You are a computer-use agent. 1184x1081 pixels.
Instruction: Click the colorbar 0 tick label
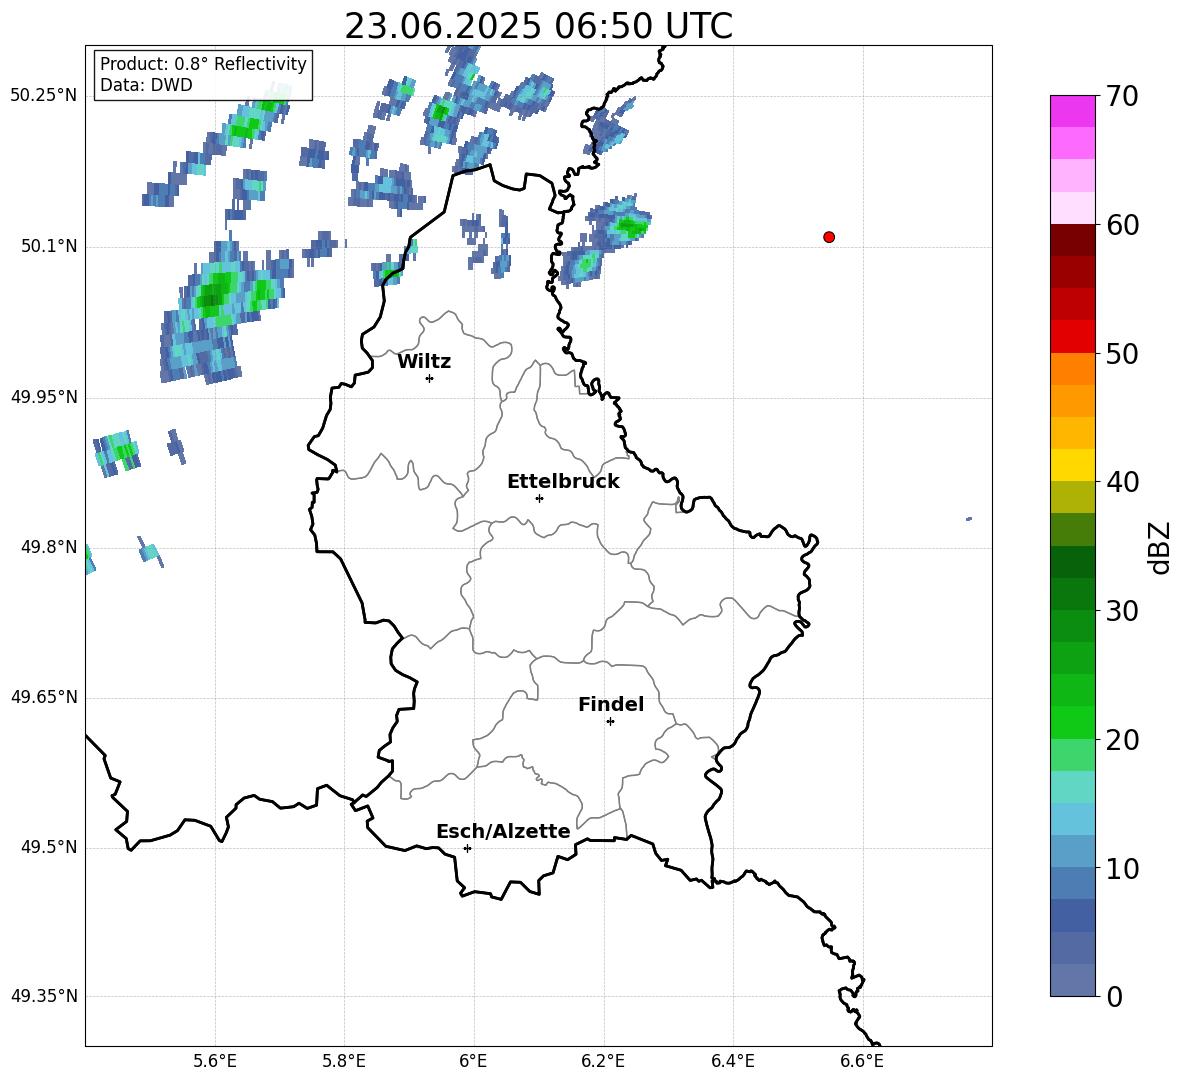tap(1114, 997)
